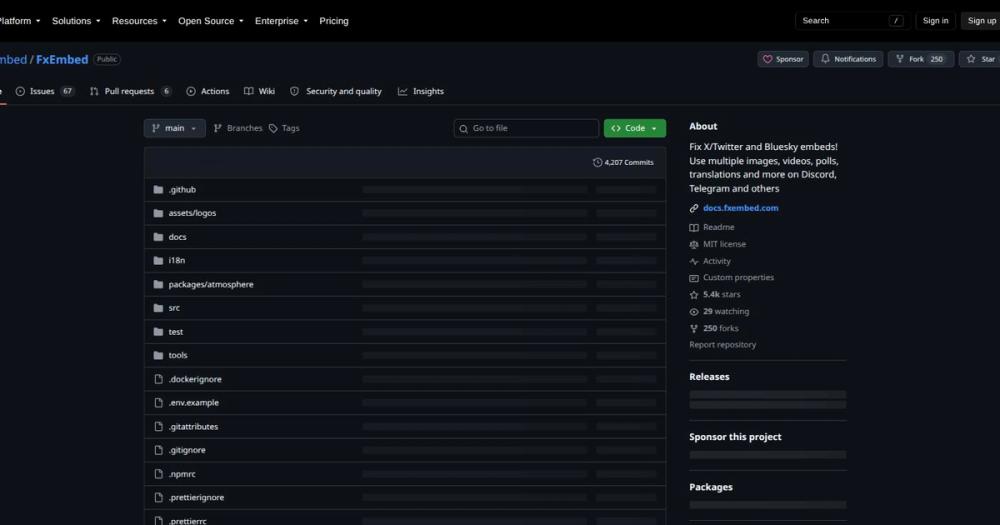Screen dimensions: 1000x525
Task: View the 4,207 Commits history
Action: (623, 163)
